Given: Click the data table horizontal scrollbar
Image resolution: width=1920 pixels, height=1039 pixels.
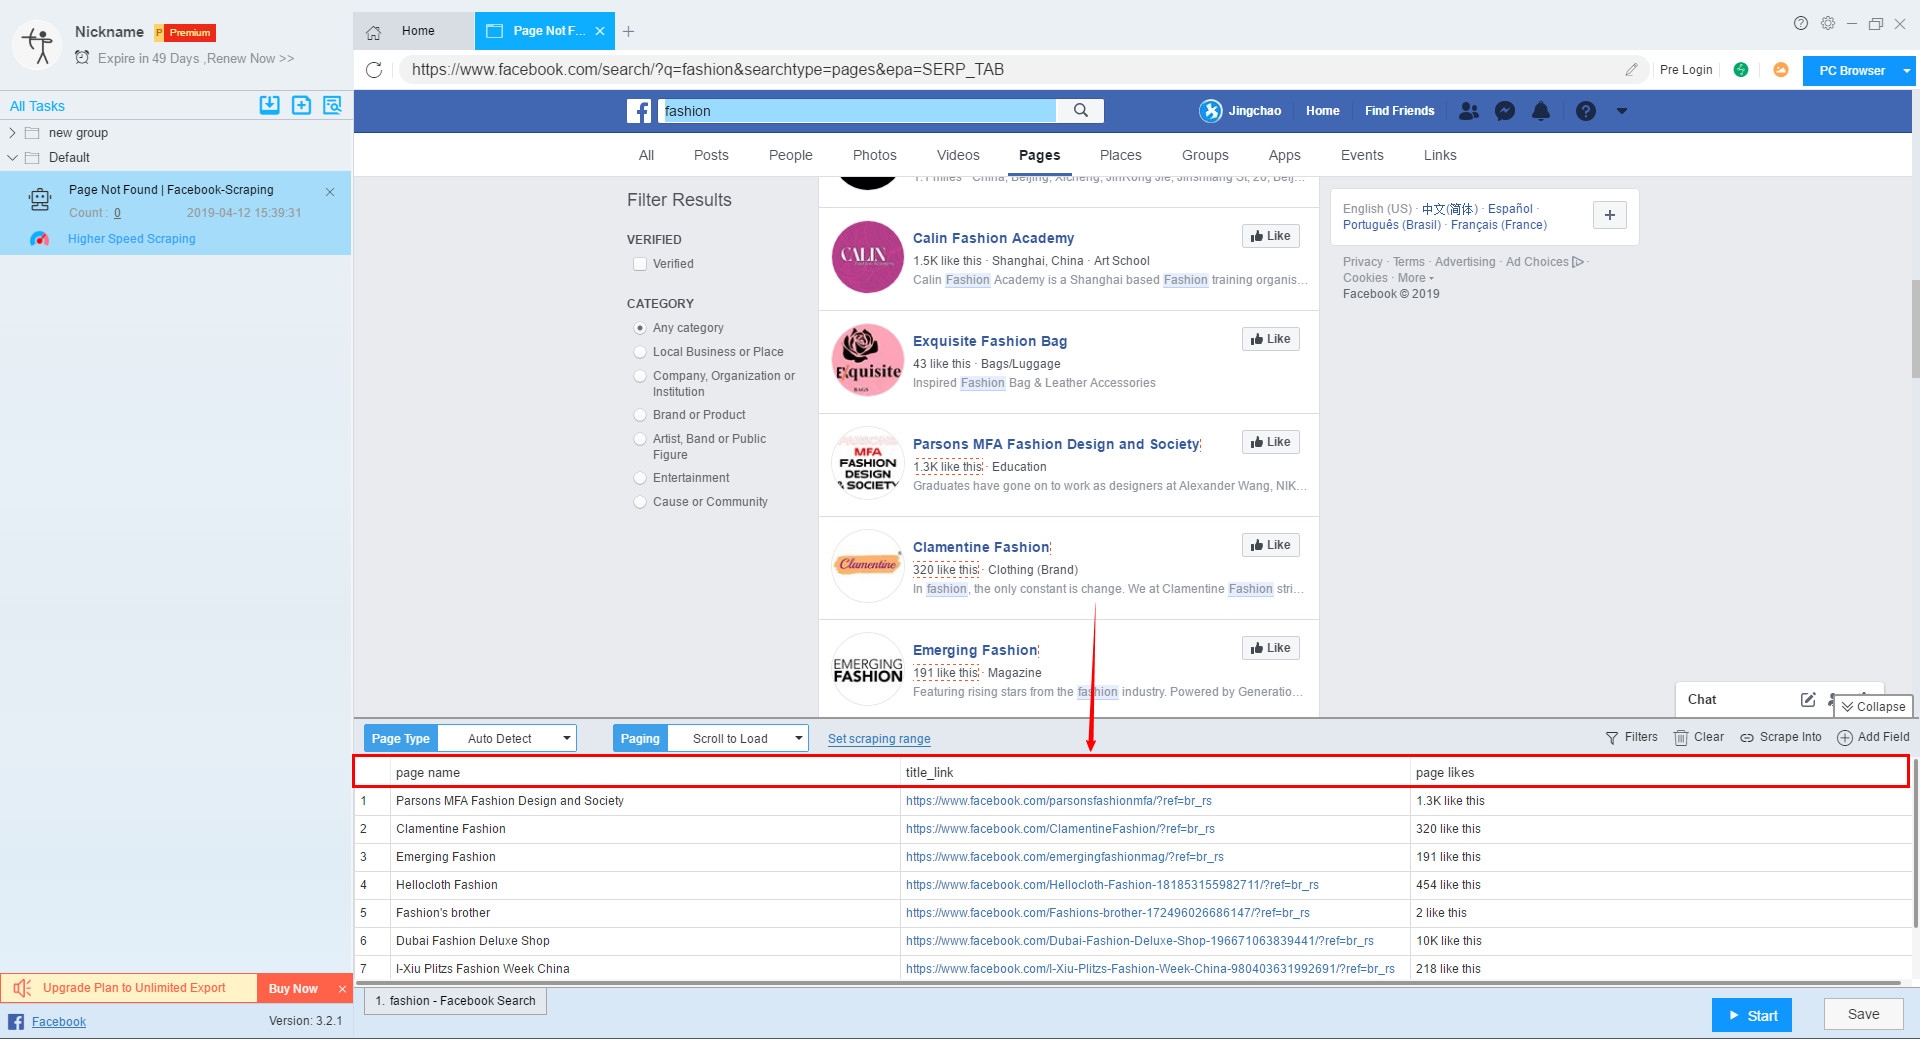Looking at the screenshot, I should pyautogui.click(x=1128, y=983).
